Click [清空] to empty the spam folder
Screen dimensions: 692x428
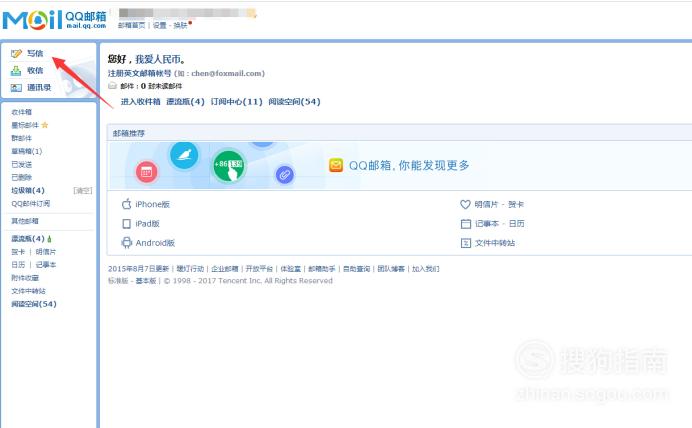pos(83,191)
